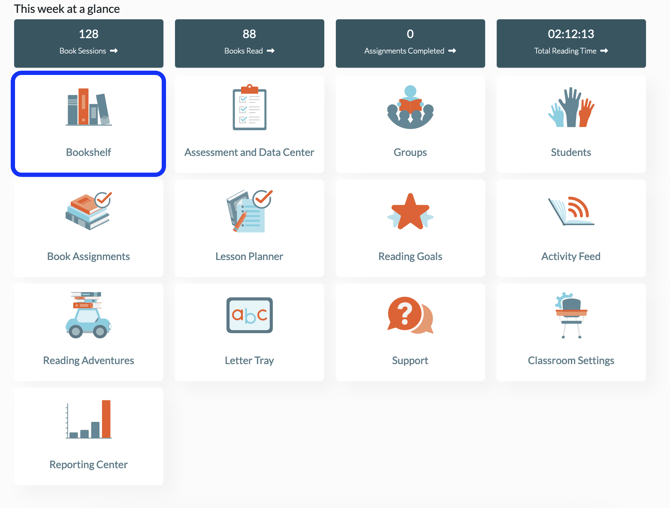The image size is (670, 508).
Task: Click the Activity Feed book icon
Action: pyautogui.click(x=571, y=212)
